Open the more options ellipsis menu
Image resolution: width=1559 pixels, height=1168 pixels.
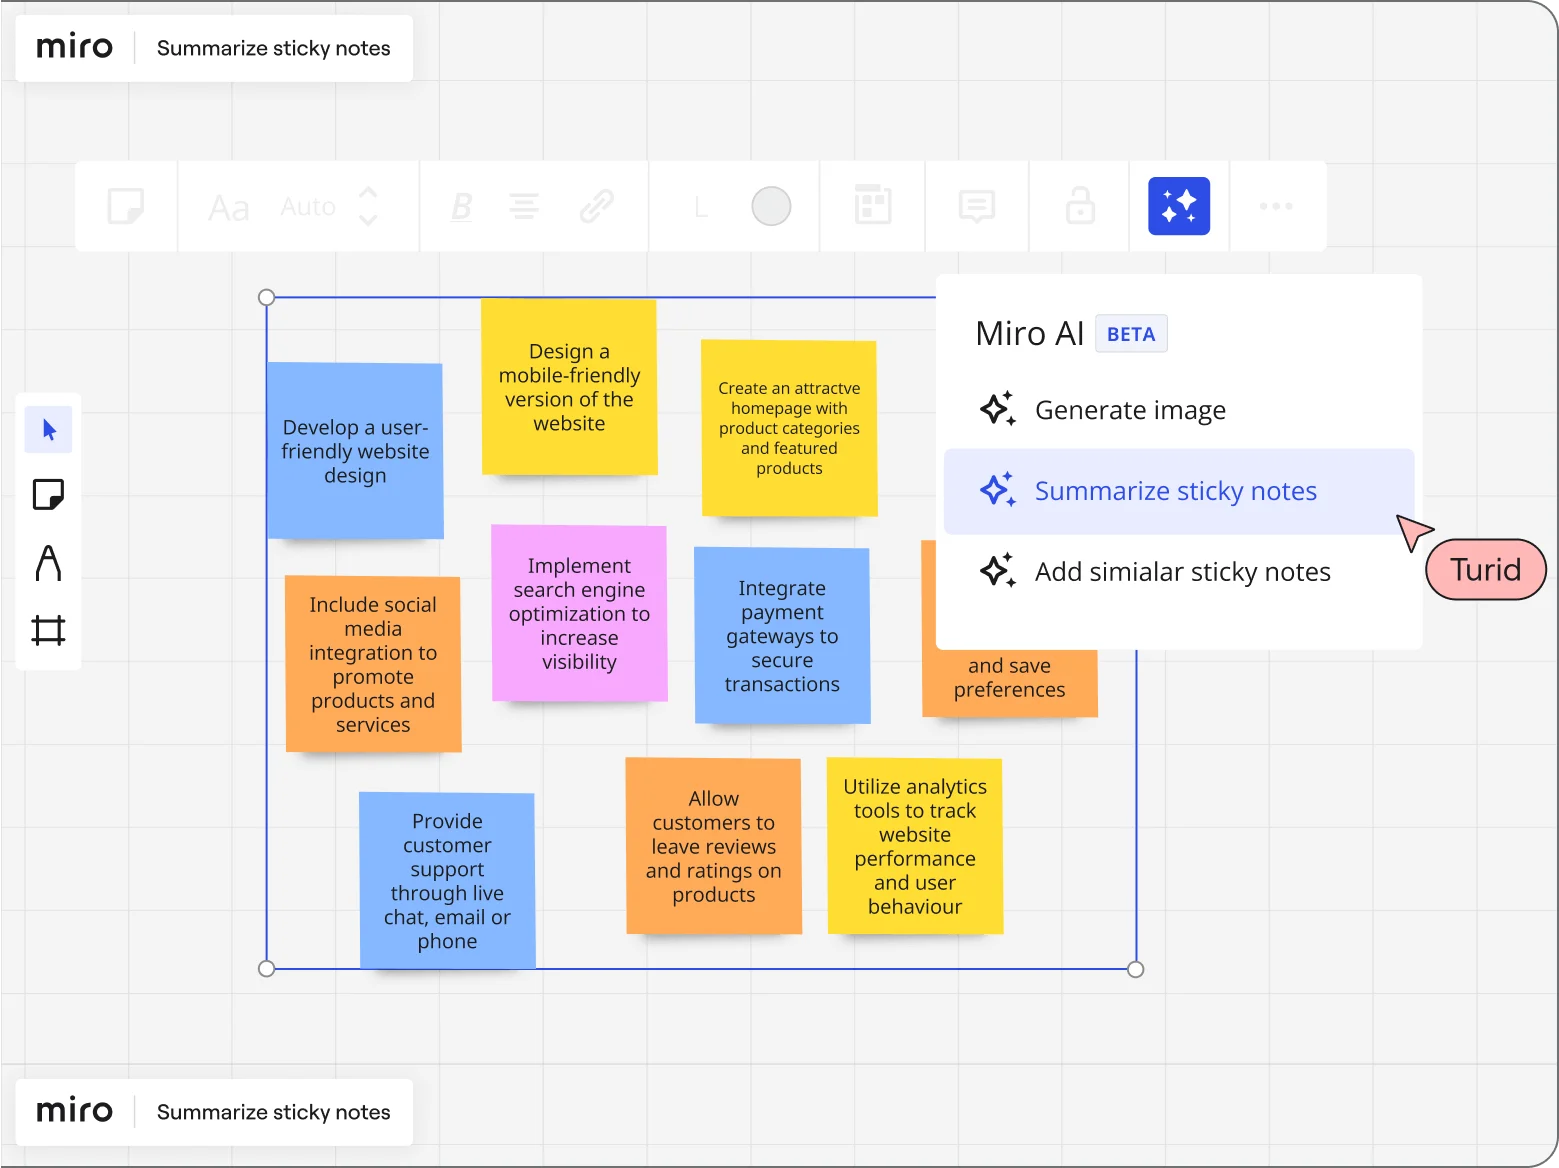[x=1276, y=206]
